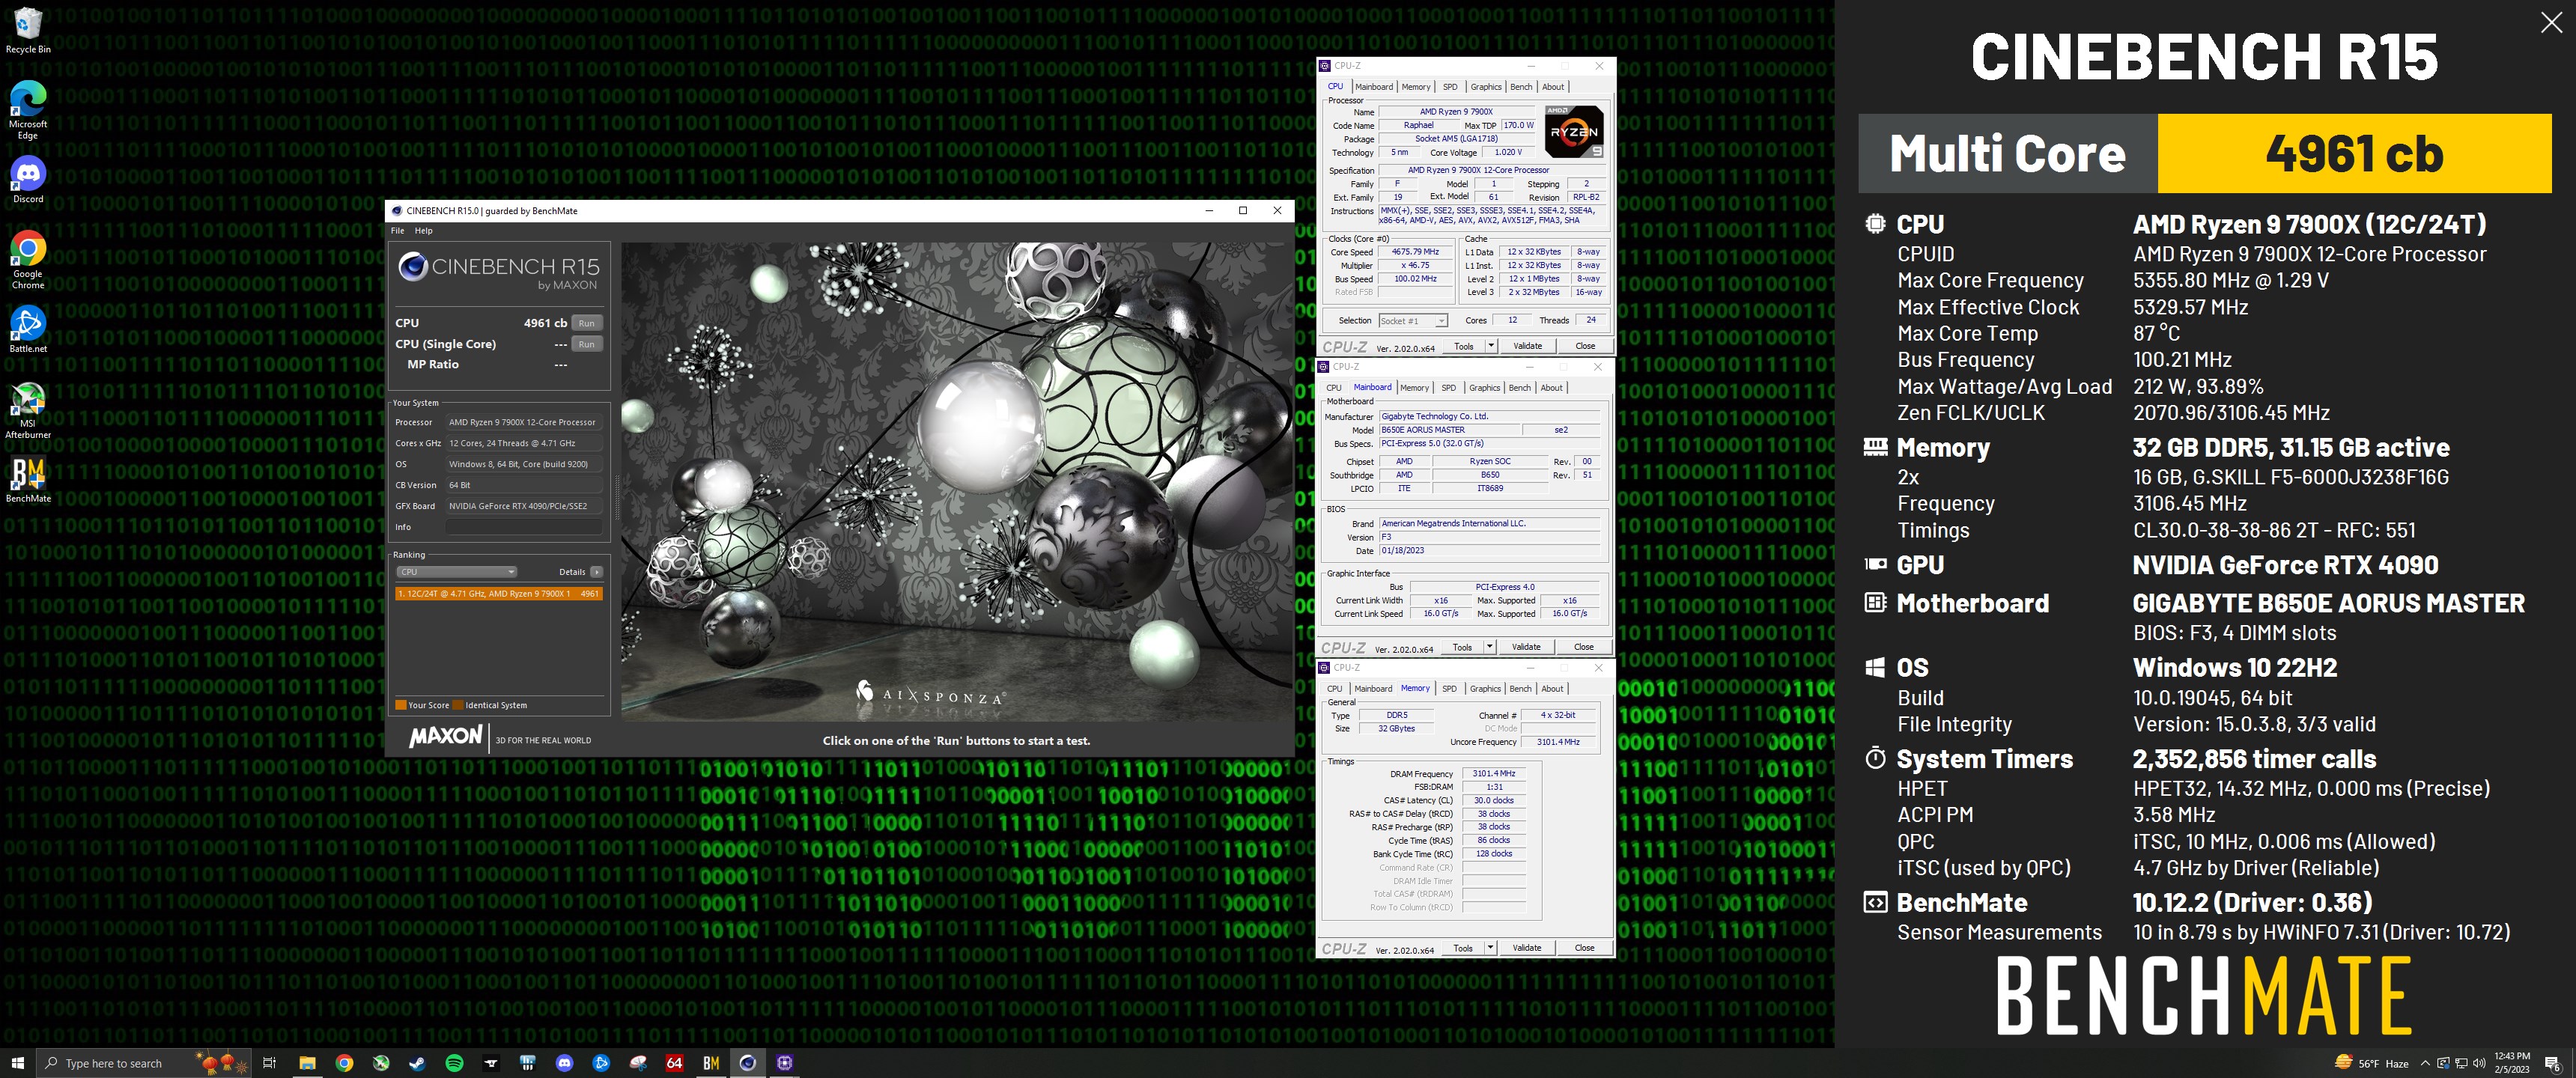Switch to Bench tab in top CPU-Z window

click(x=1521, y=87)
